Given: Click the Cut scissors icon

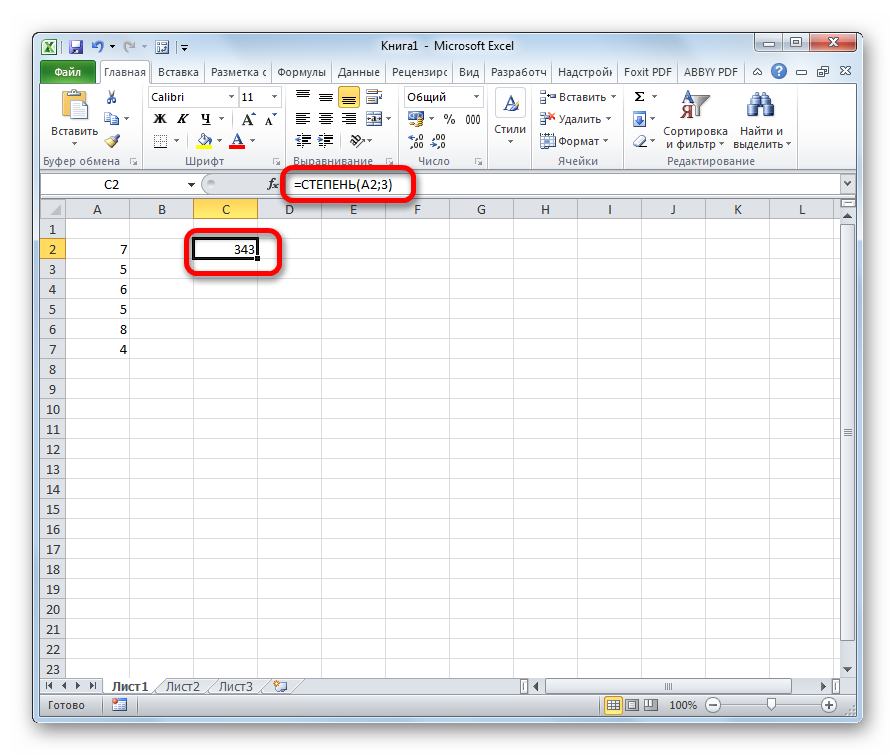Looking at the screenshot, I should click(112, 97).
